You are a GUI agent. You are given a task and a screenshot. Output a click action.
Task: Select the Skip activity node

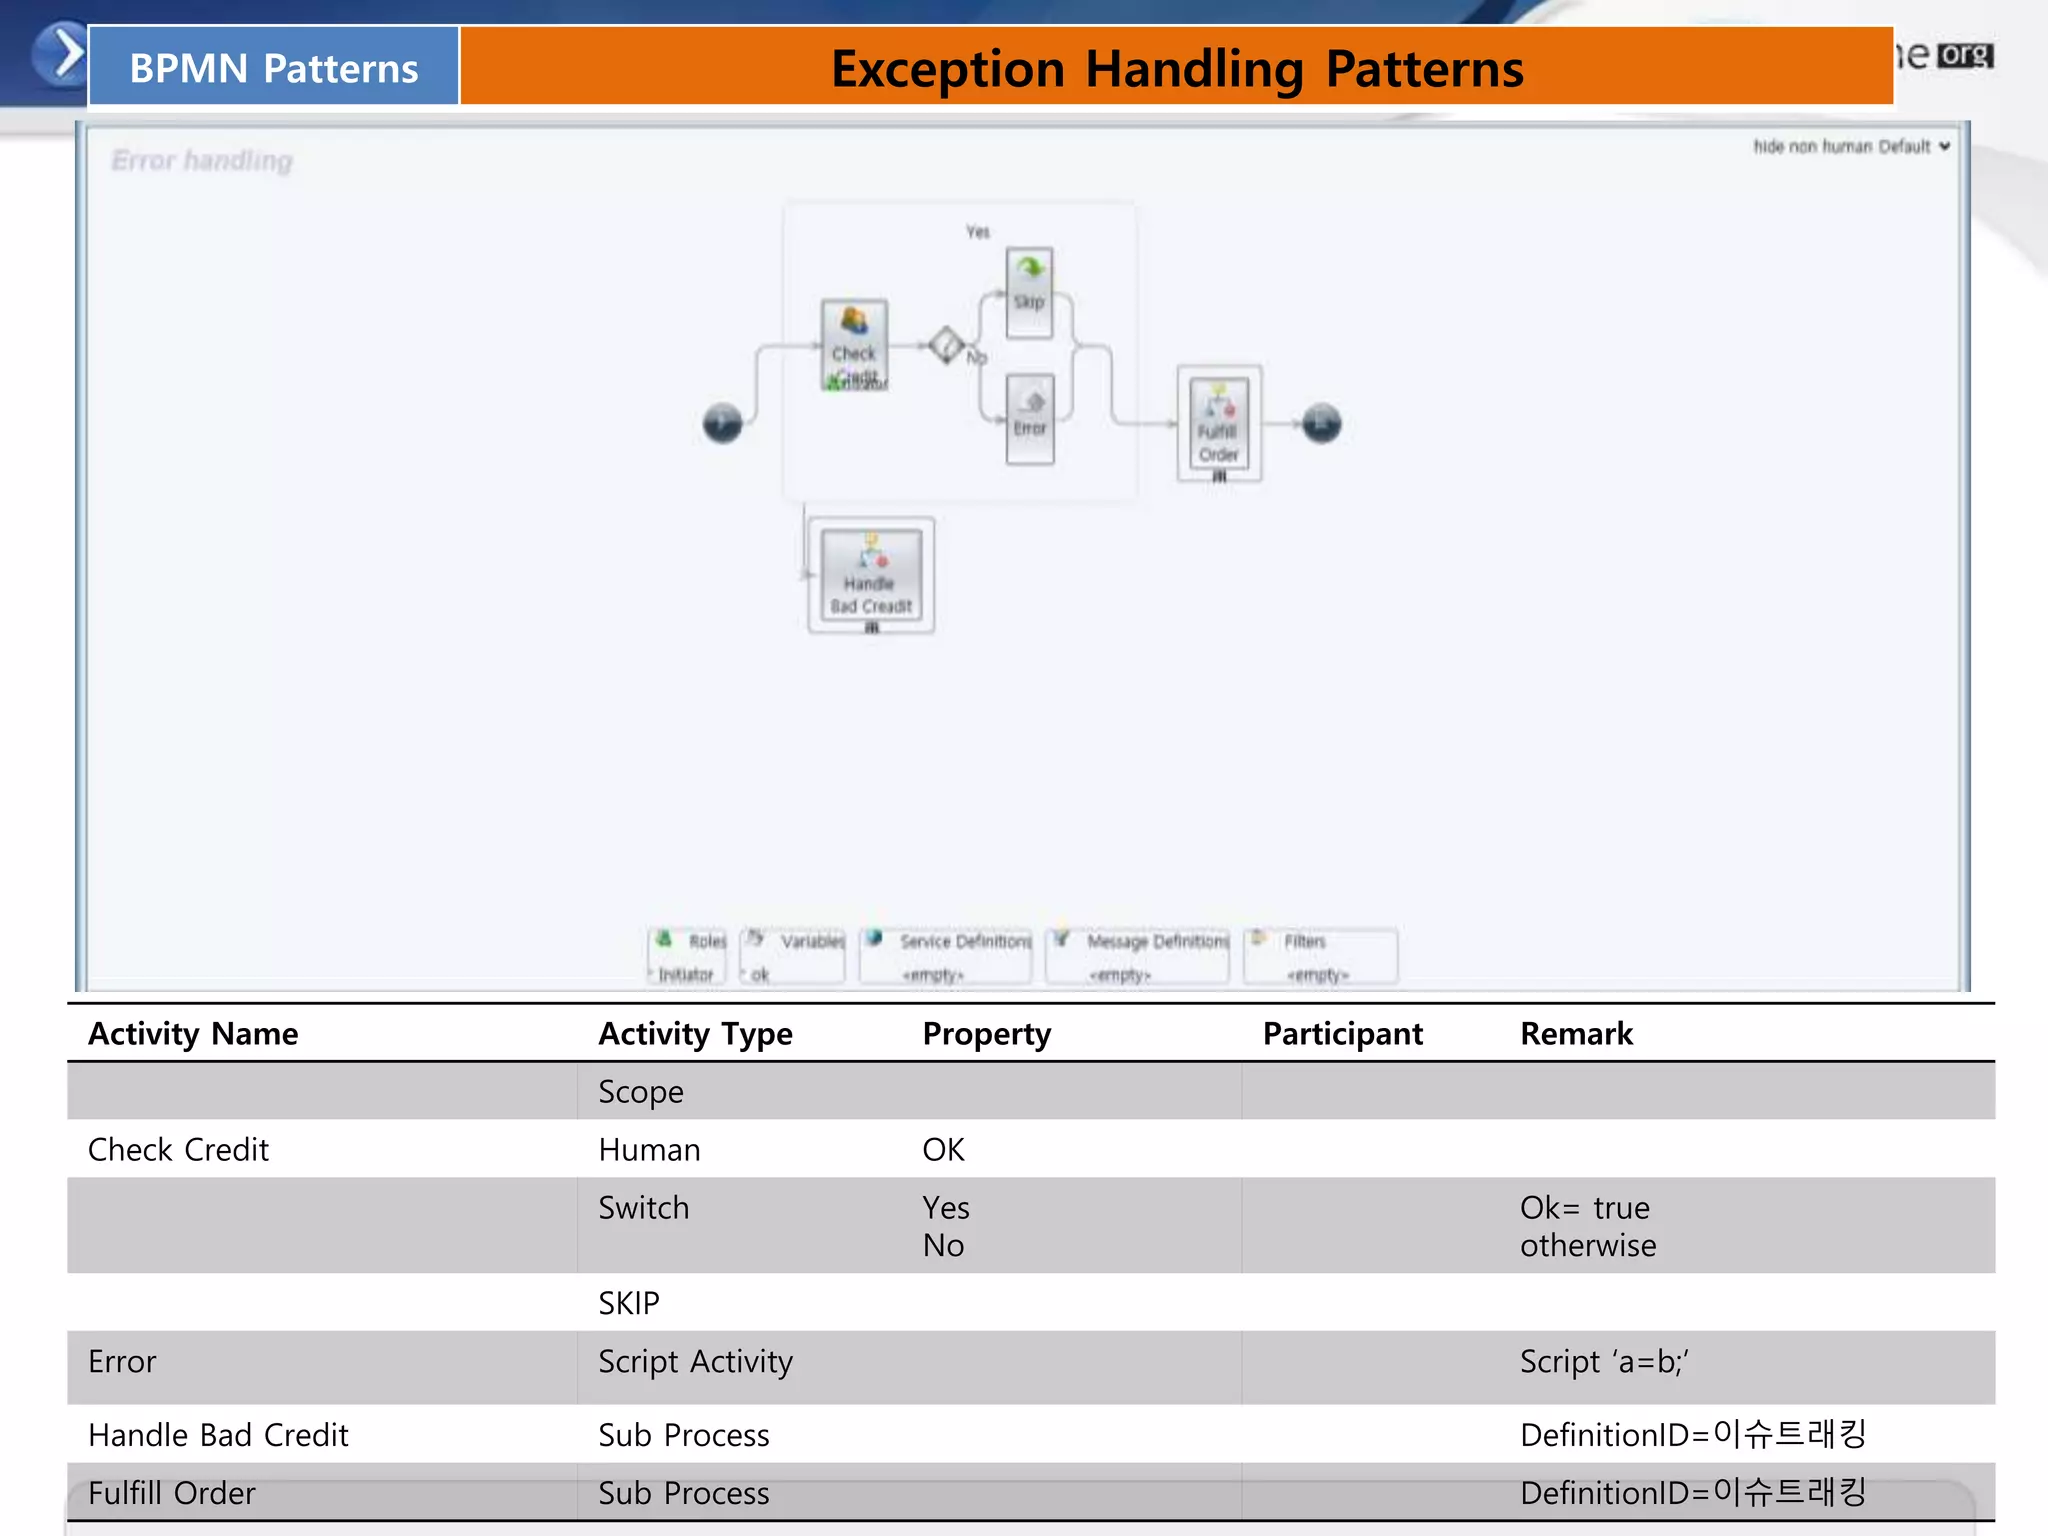coord(1029,293)
